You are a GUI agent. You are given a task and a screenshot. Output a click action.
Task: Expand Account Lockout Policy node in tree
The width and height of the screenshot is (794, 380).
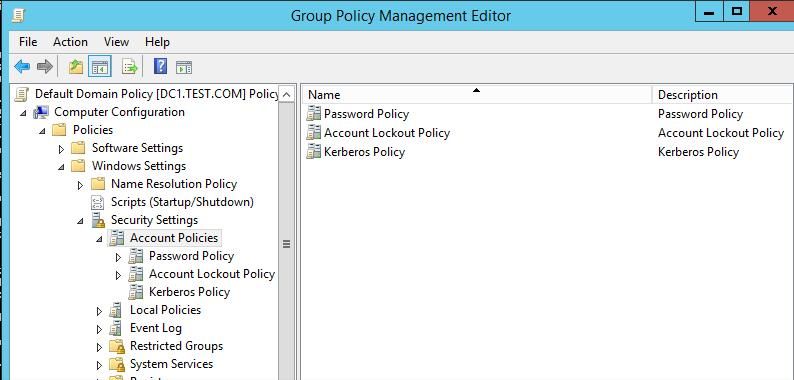(118, 275)
